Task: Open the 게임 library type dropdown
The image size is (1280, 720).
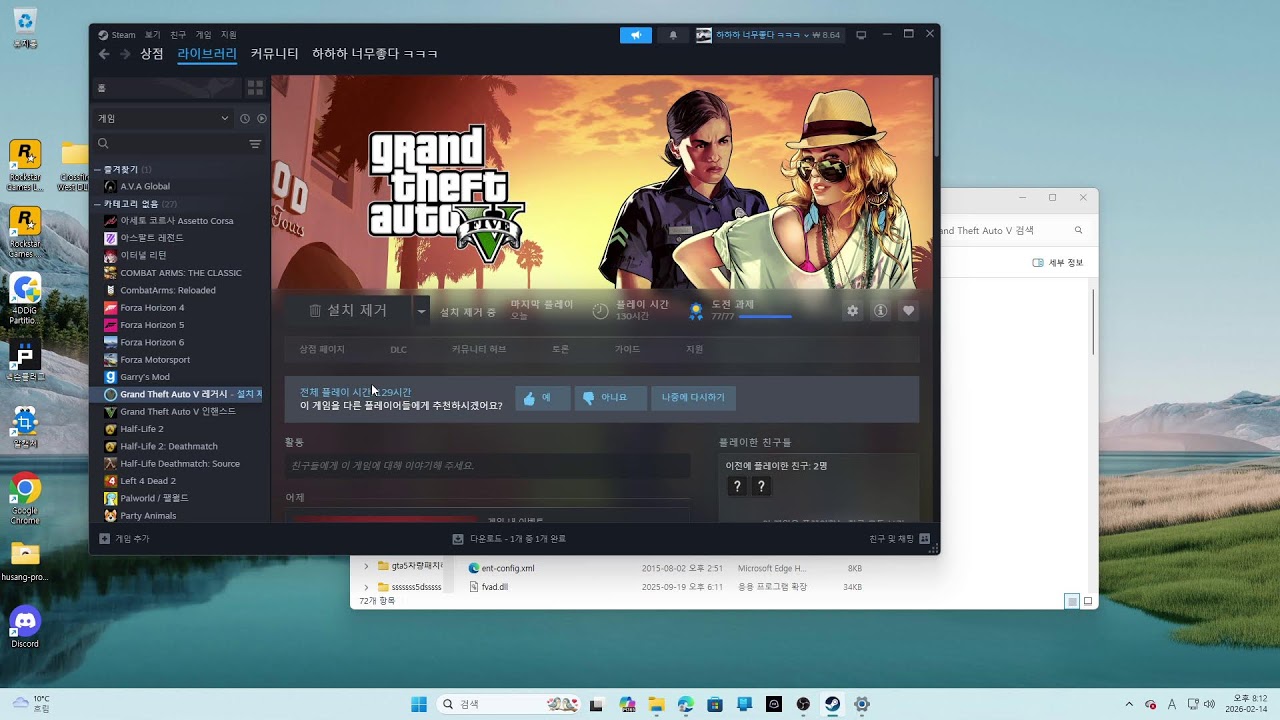Action: click(x=163, y=118)
